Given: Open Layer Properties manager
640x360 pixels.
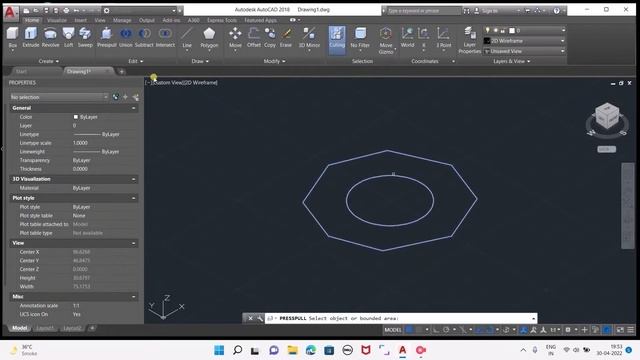Looking at the screenshot, I should (x=469, y=40).
